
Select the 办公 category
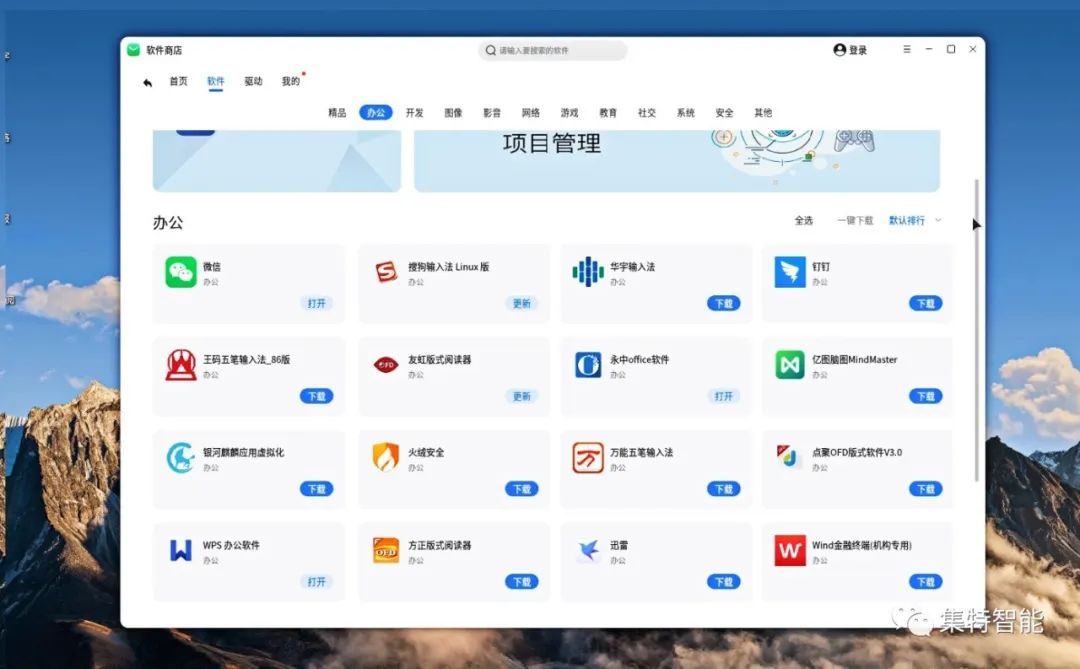376,112
